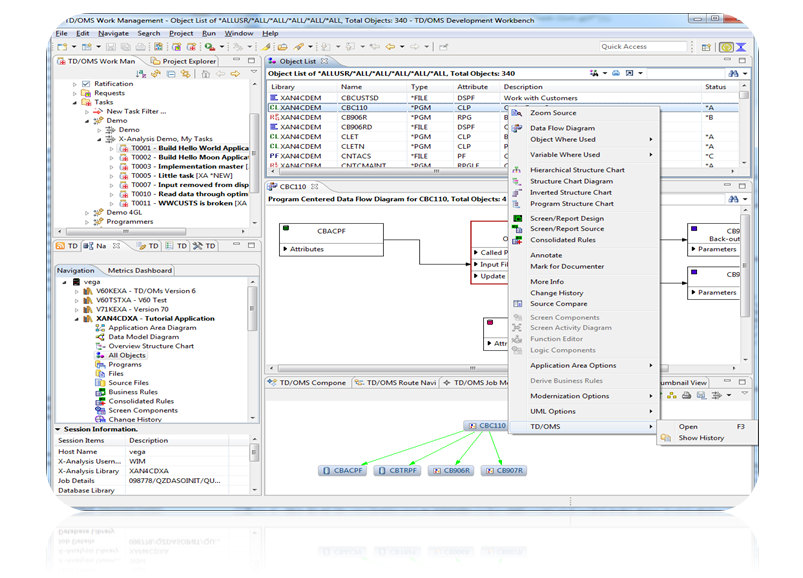803x578 pixels.
Task: Click the sort icon in Work Management view
Action: point(141,74)
